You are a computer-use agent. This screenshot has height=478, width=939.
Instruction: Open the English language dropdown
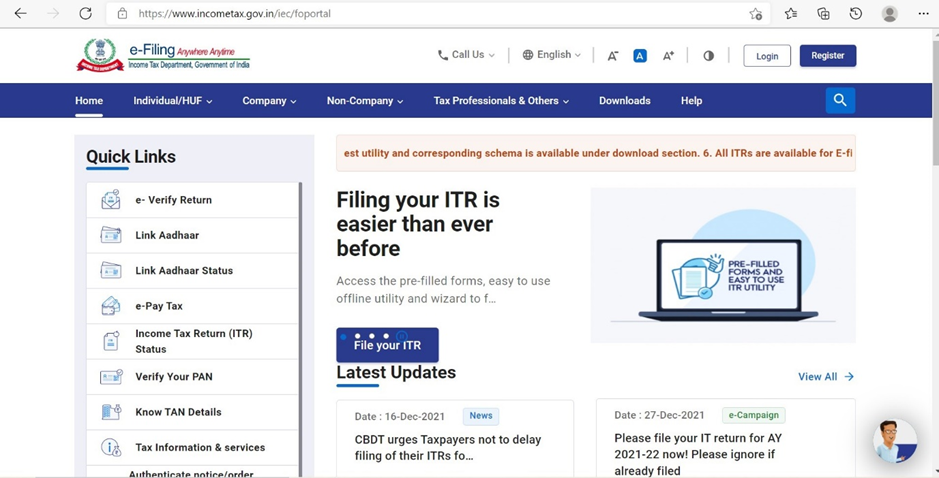pos(552,55)
